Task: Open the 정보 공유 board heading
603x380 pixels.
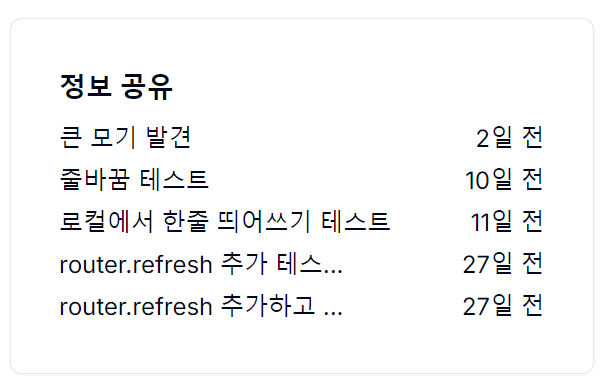Action: point(116,87)
